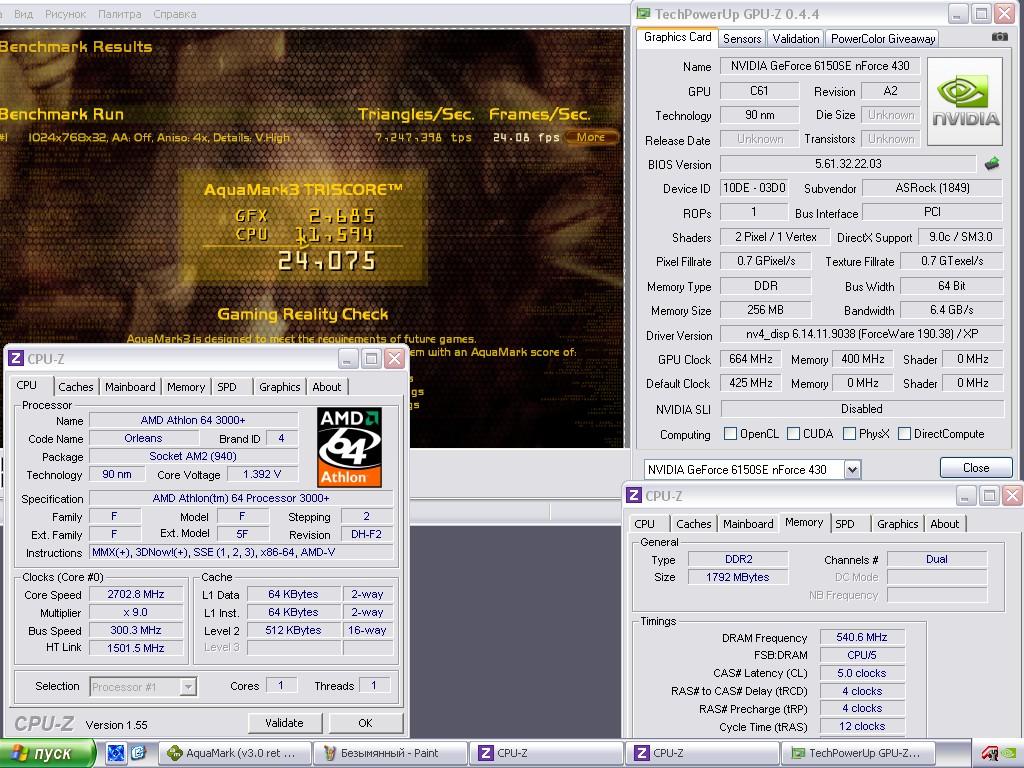Click the GPU Clock 664 MHz value
1024x768 pixels.
(750, 359)
